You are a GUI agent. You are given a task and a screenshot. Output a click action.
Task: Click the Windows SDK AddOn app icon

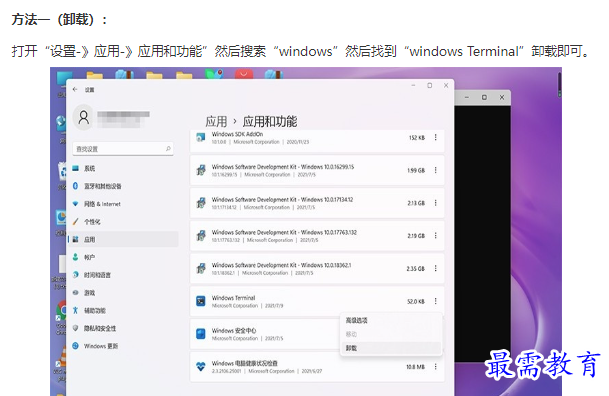(201, 137)
